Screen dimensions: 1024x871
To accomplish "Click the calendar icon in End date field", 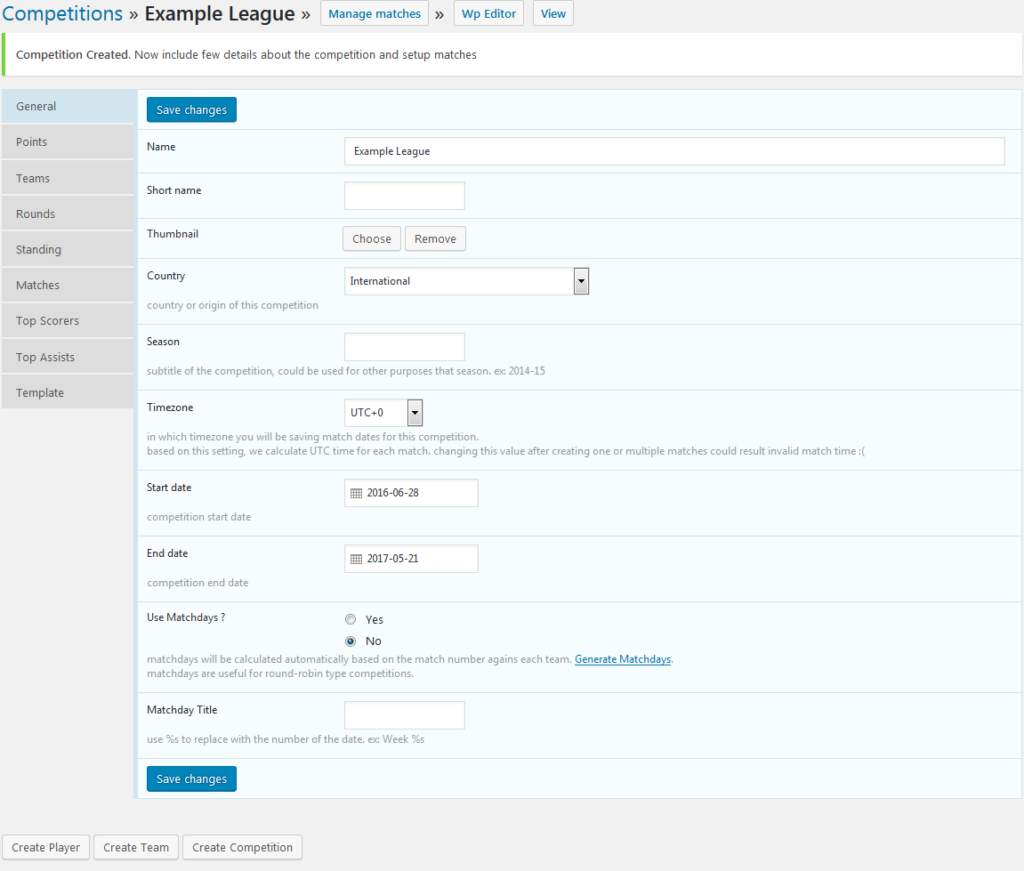I will [x=356, y=559].
